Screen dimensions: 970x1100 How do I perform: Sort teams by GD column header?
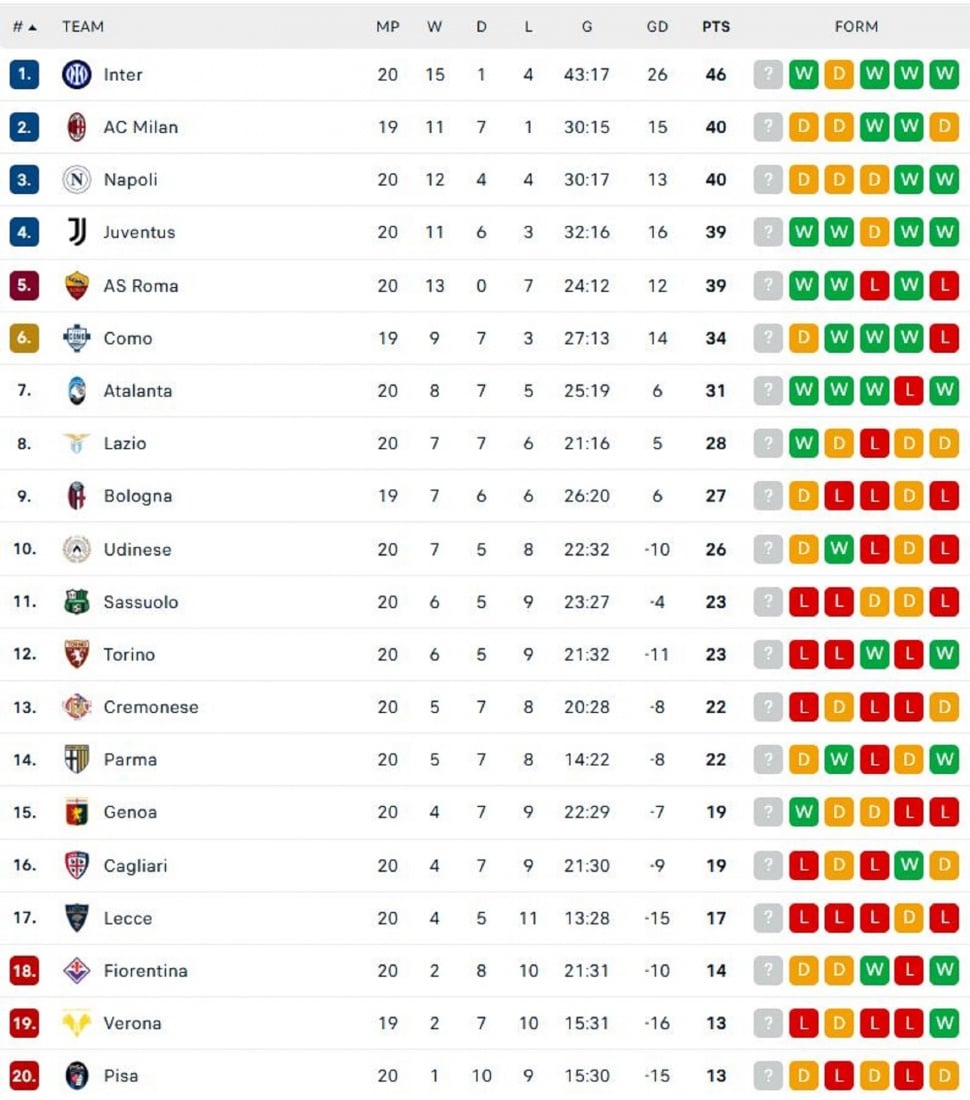pyautogui.click(x=658, y=27)
